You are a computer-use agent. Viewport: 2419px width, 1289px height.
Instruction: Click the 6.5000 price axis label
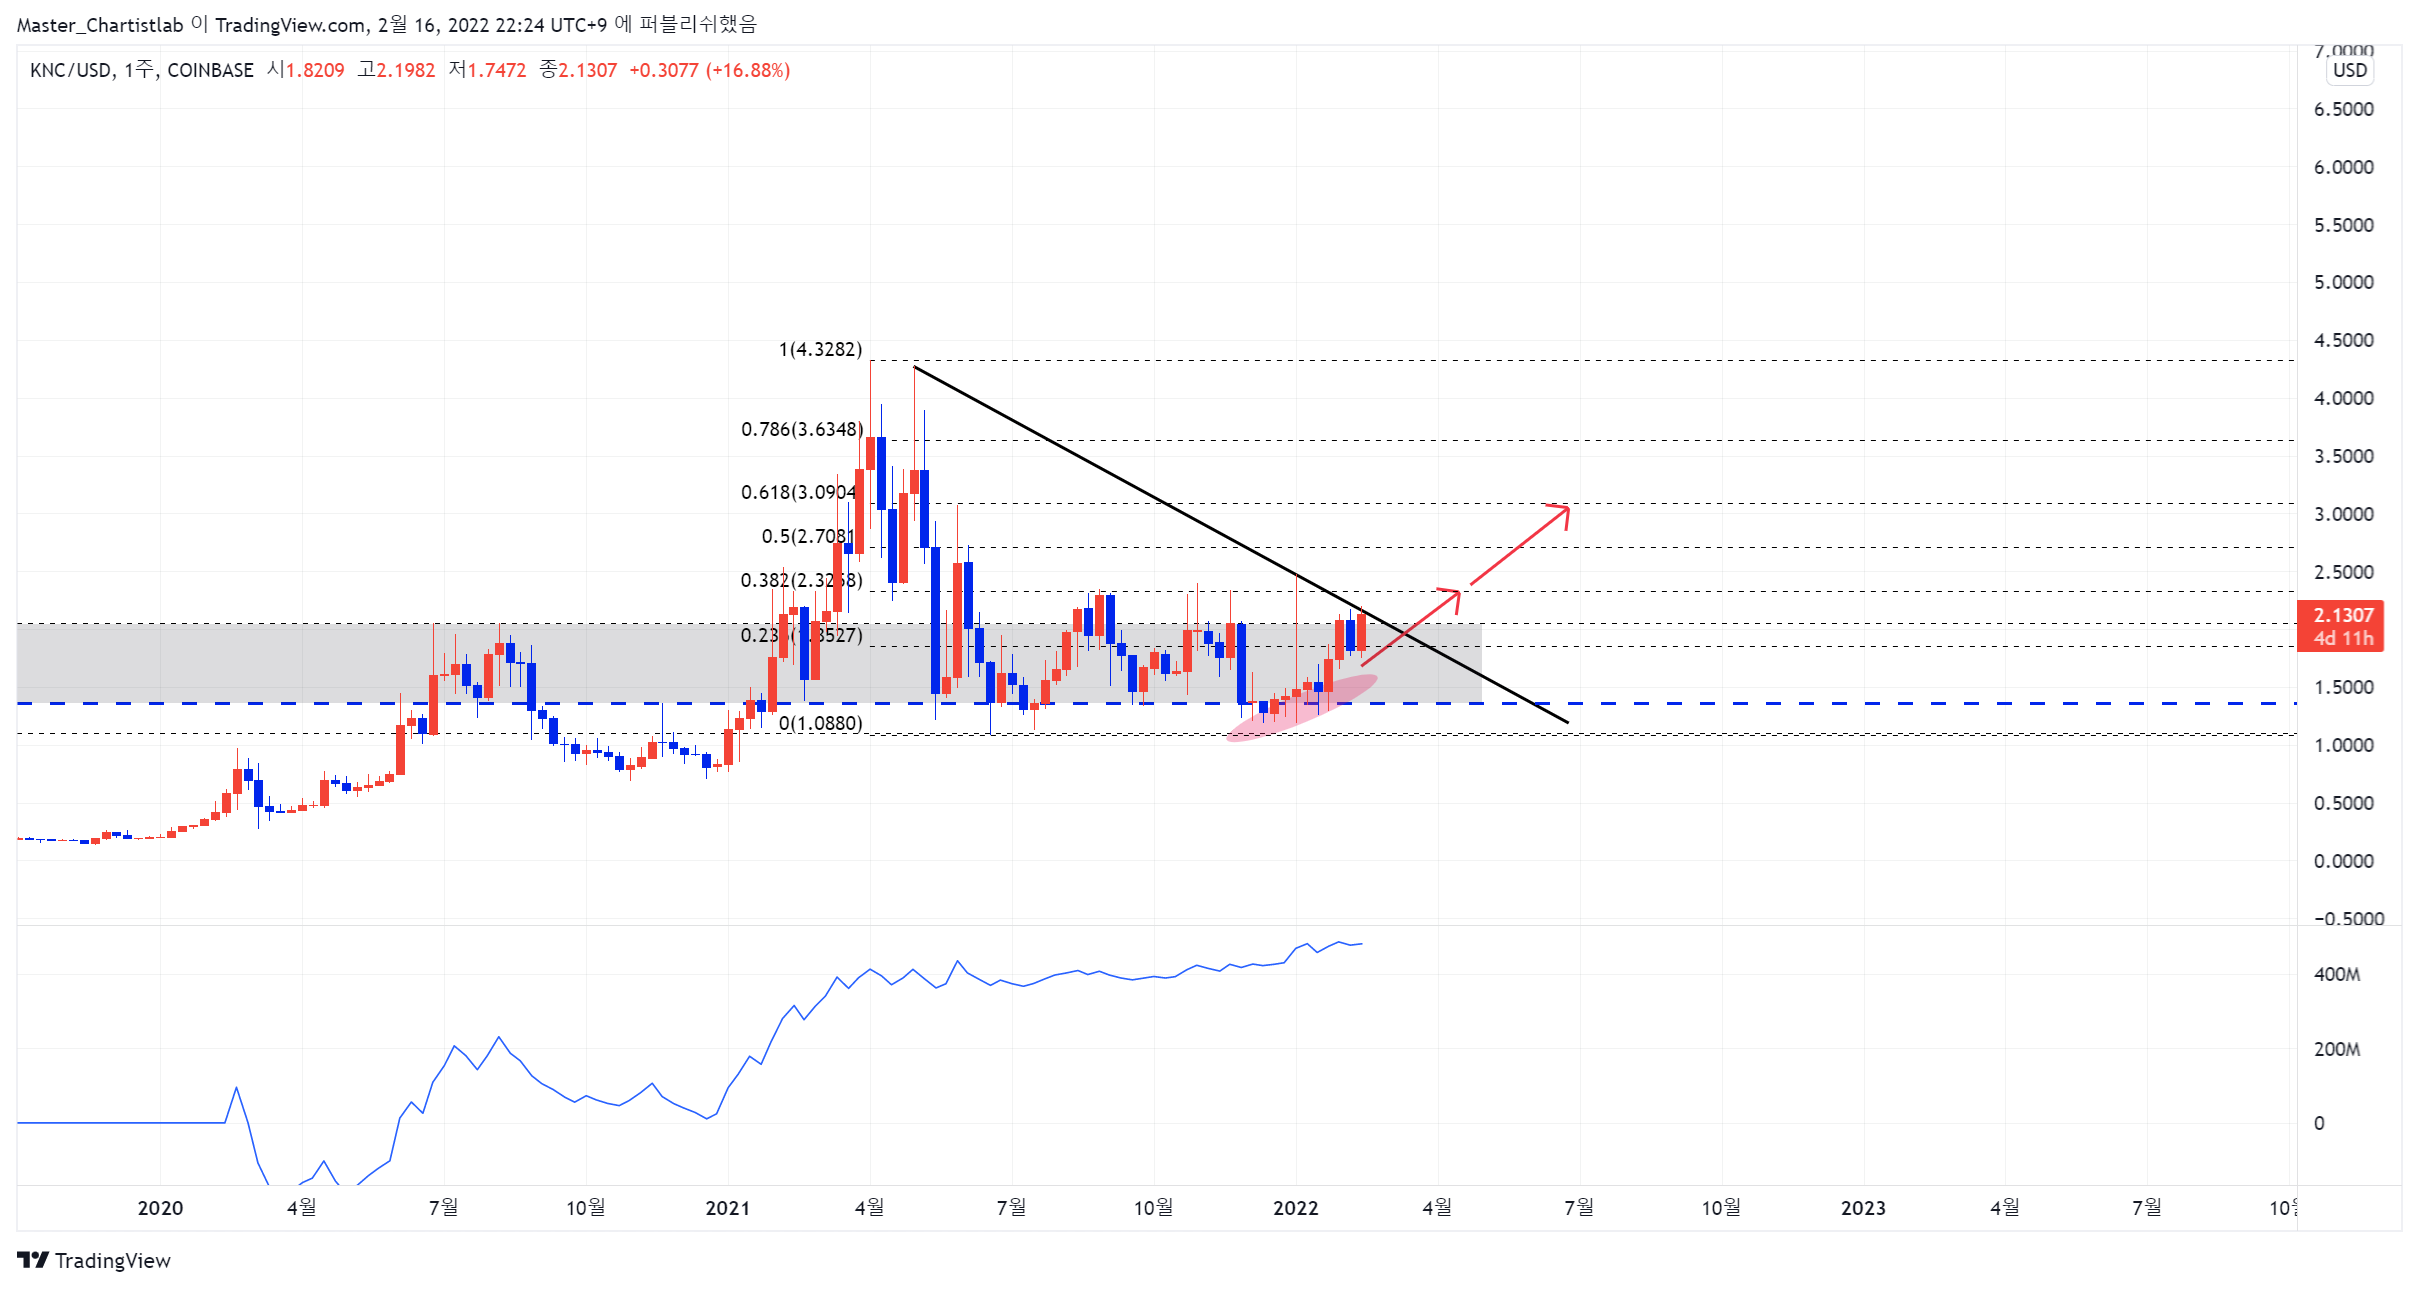2343,109
